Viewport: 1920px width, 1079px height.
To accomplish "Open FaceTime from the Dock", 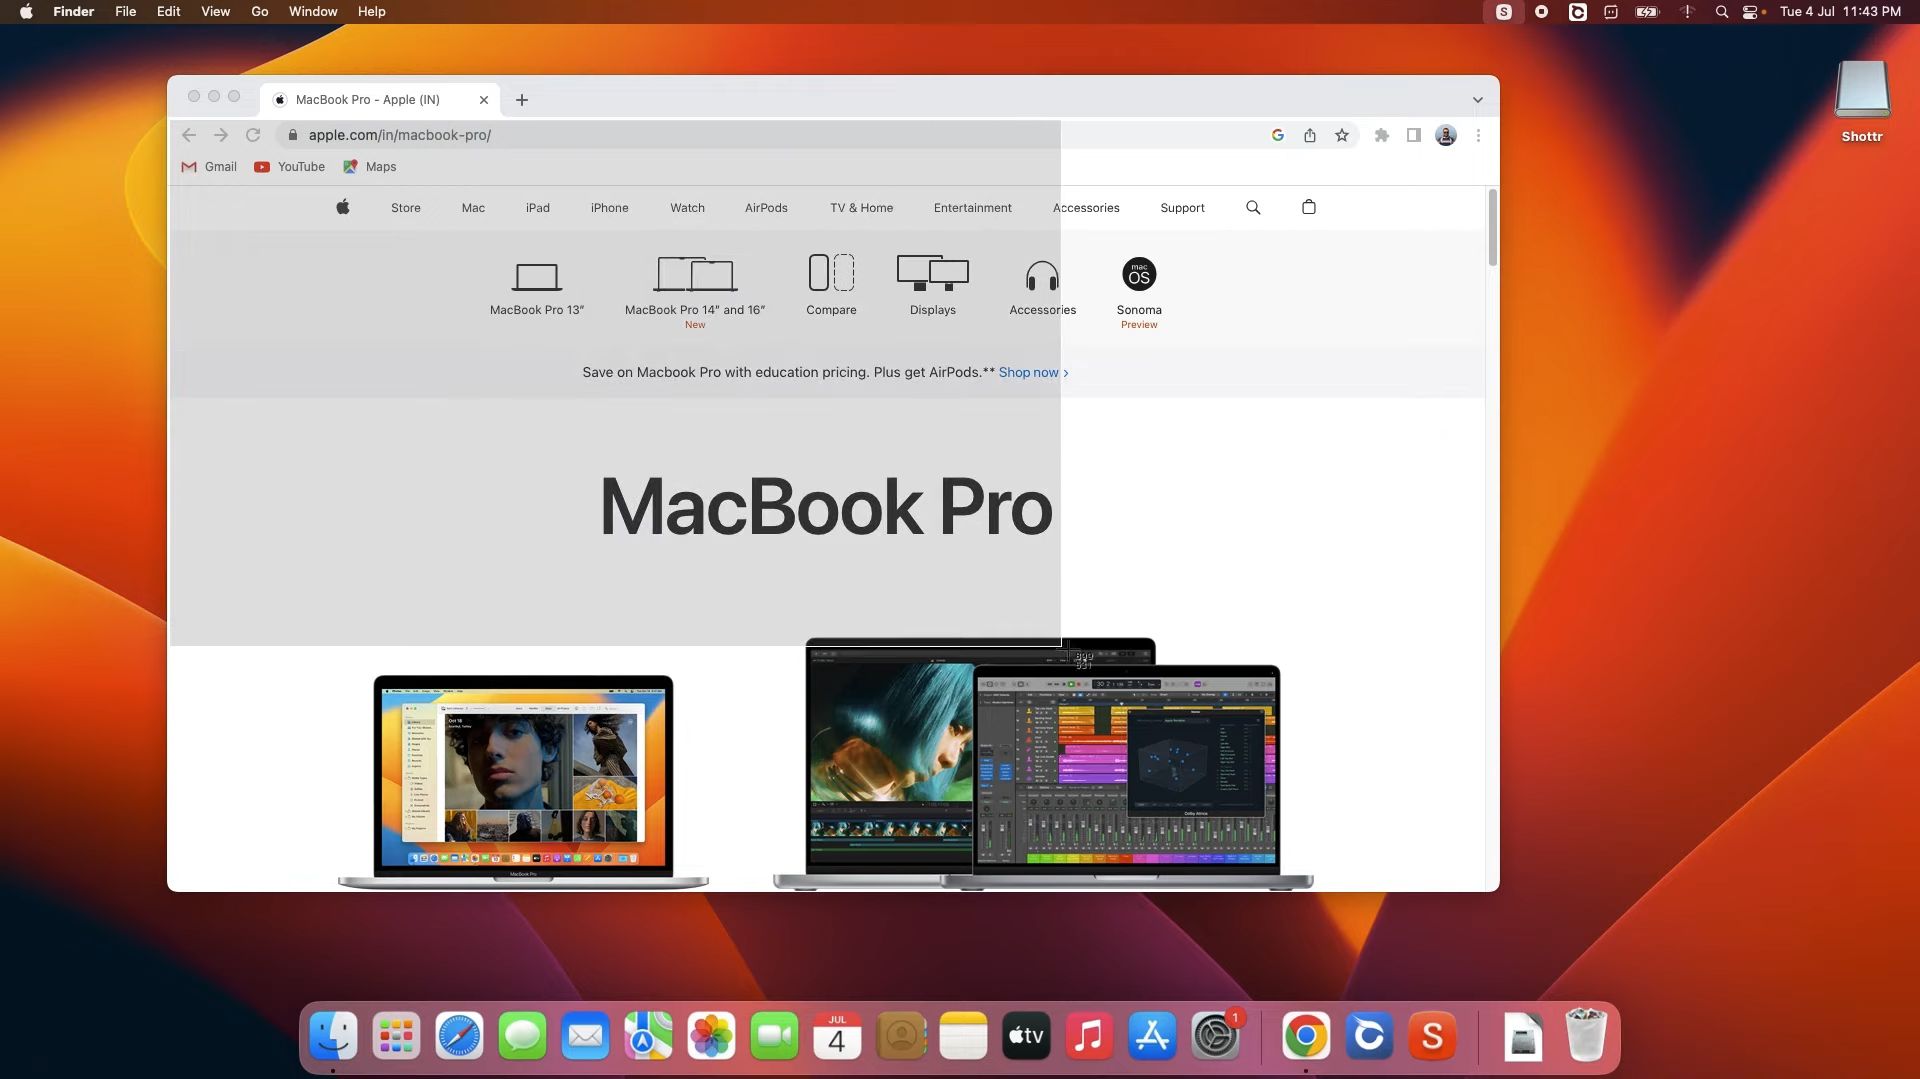I will click(774, 1036).
